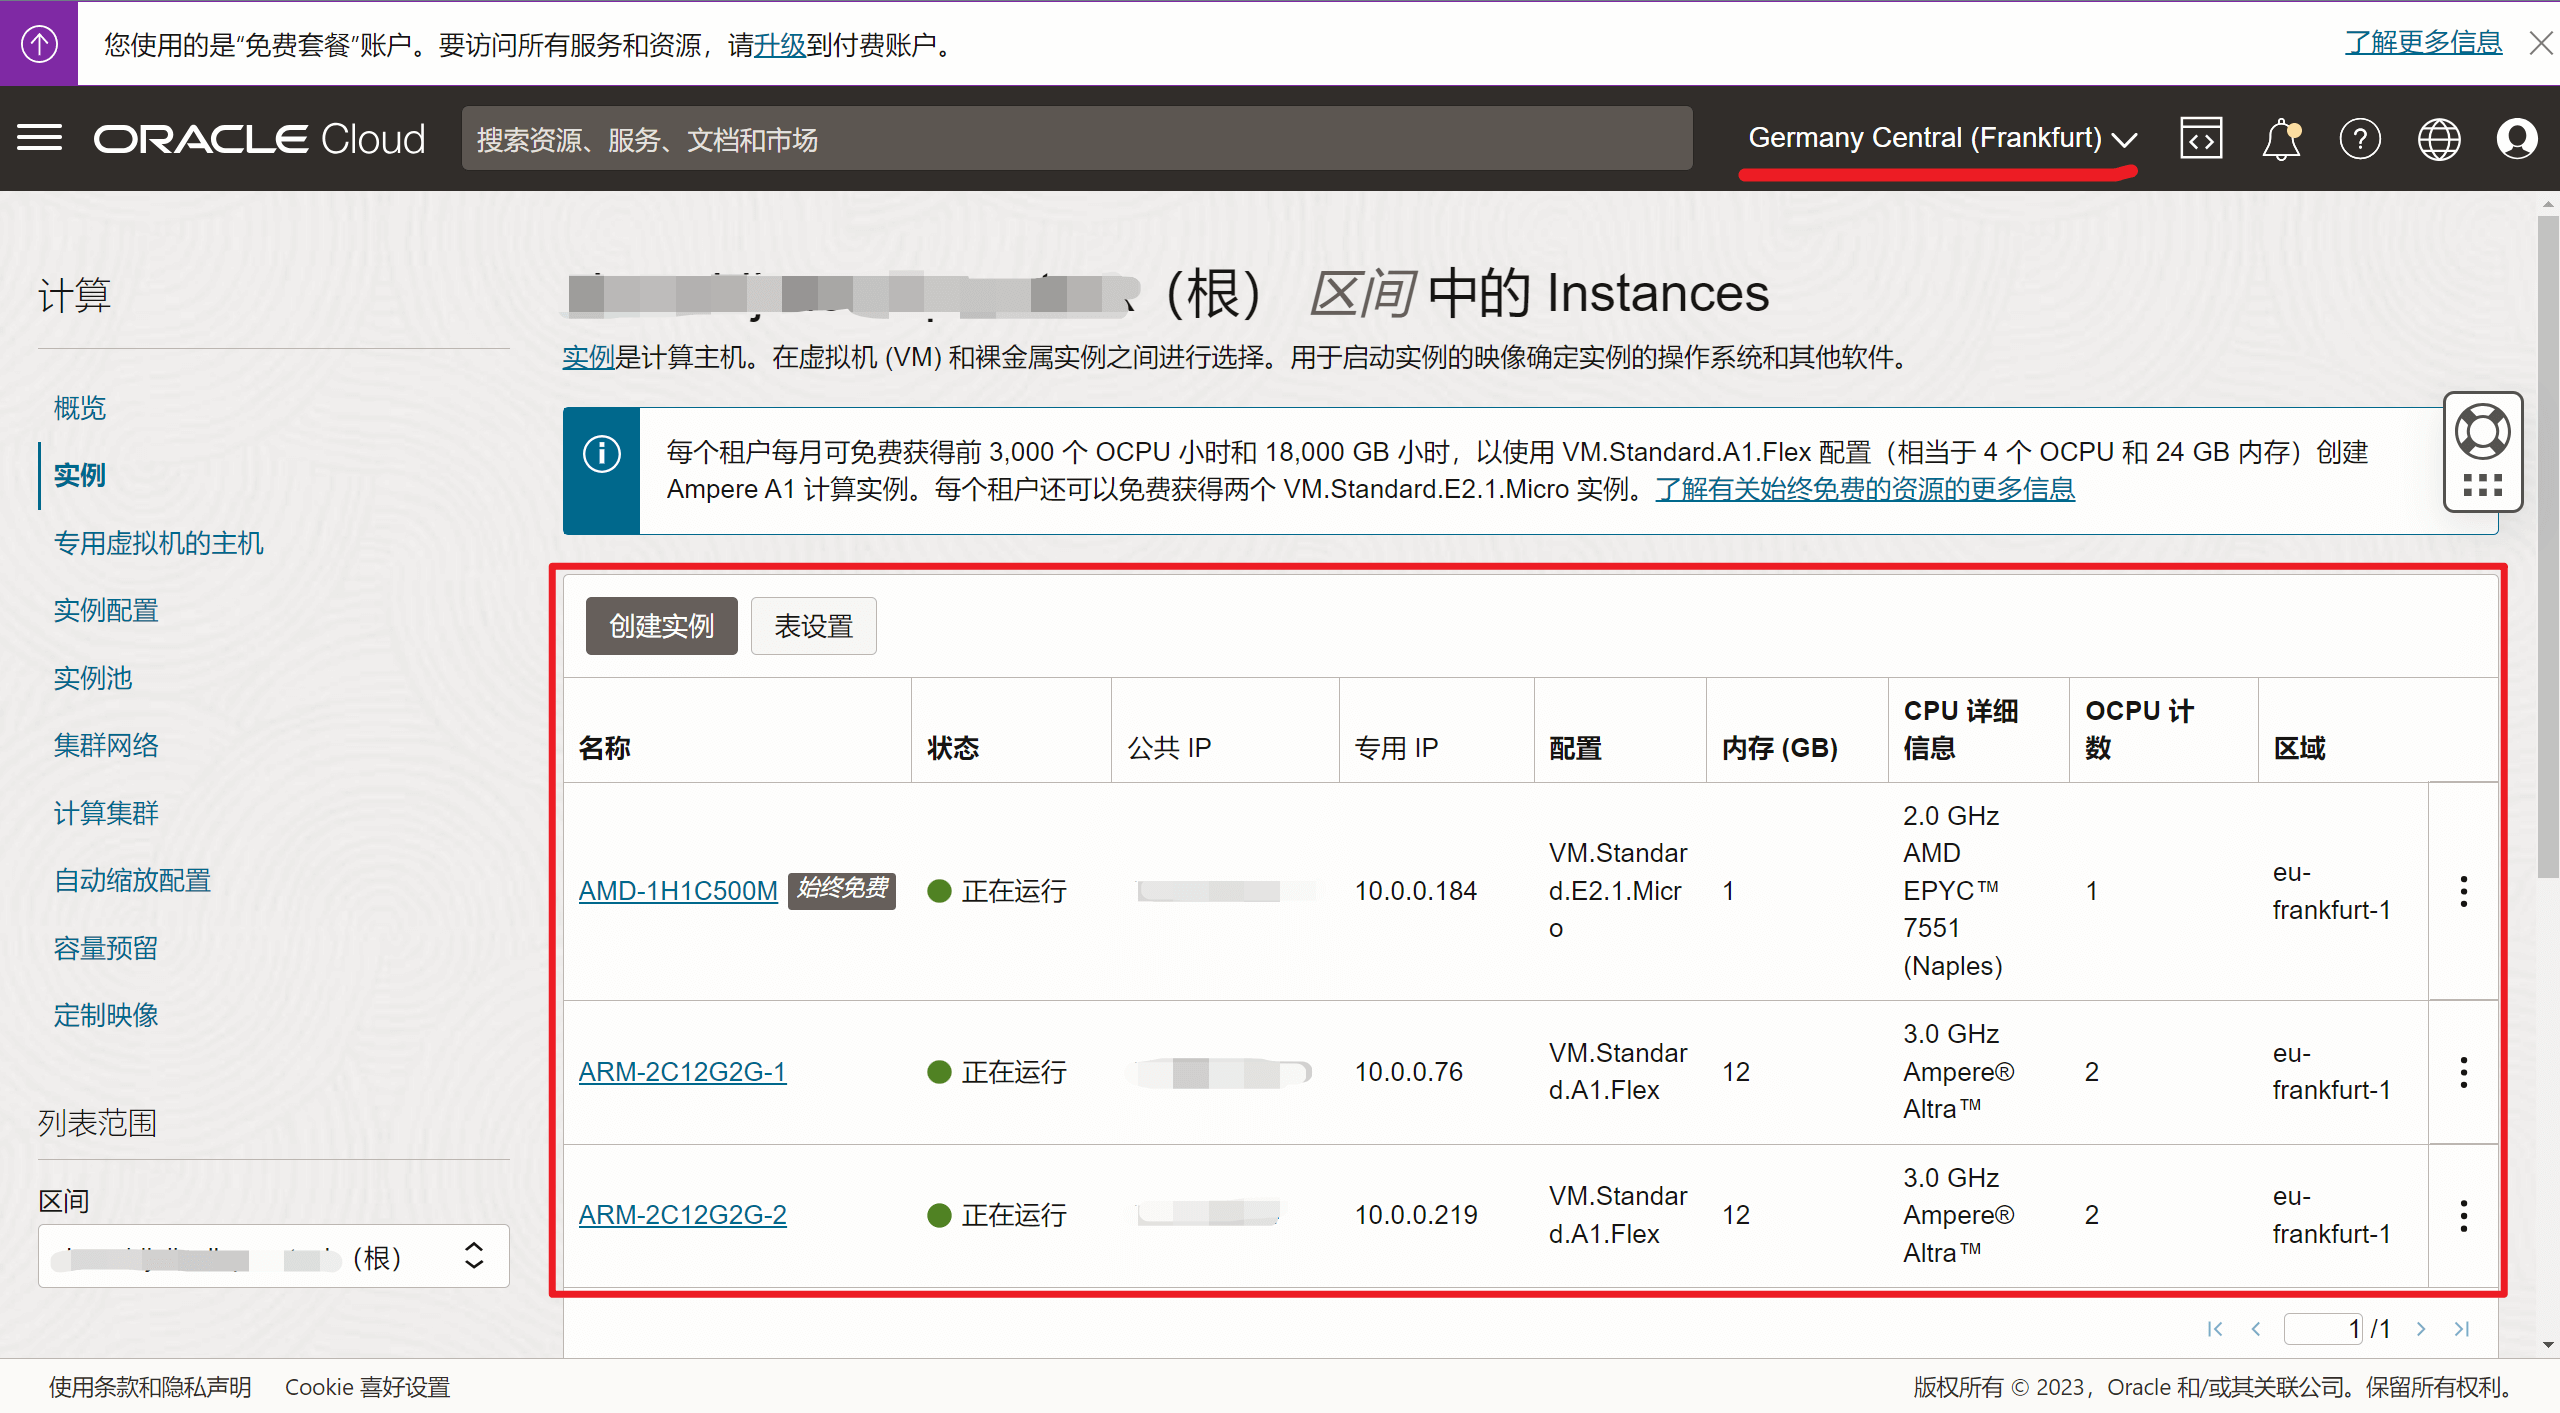Sort by the 内存 (GB) column header
This screenshot has width=2560, height=1413.
pos(1780,748)
